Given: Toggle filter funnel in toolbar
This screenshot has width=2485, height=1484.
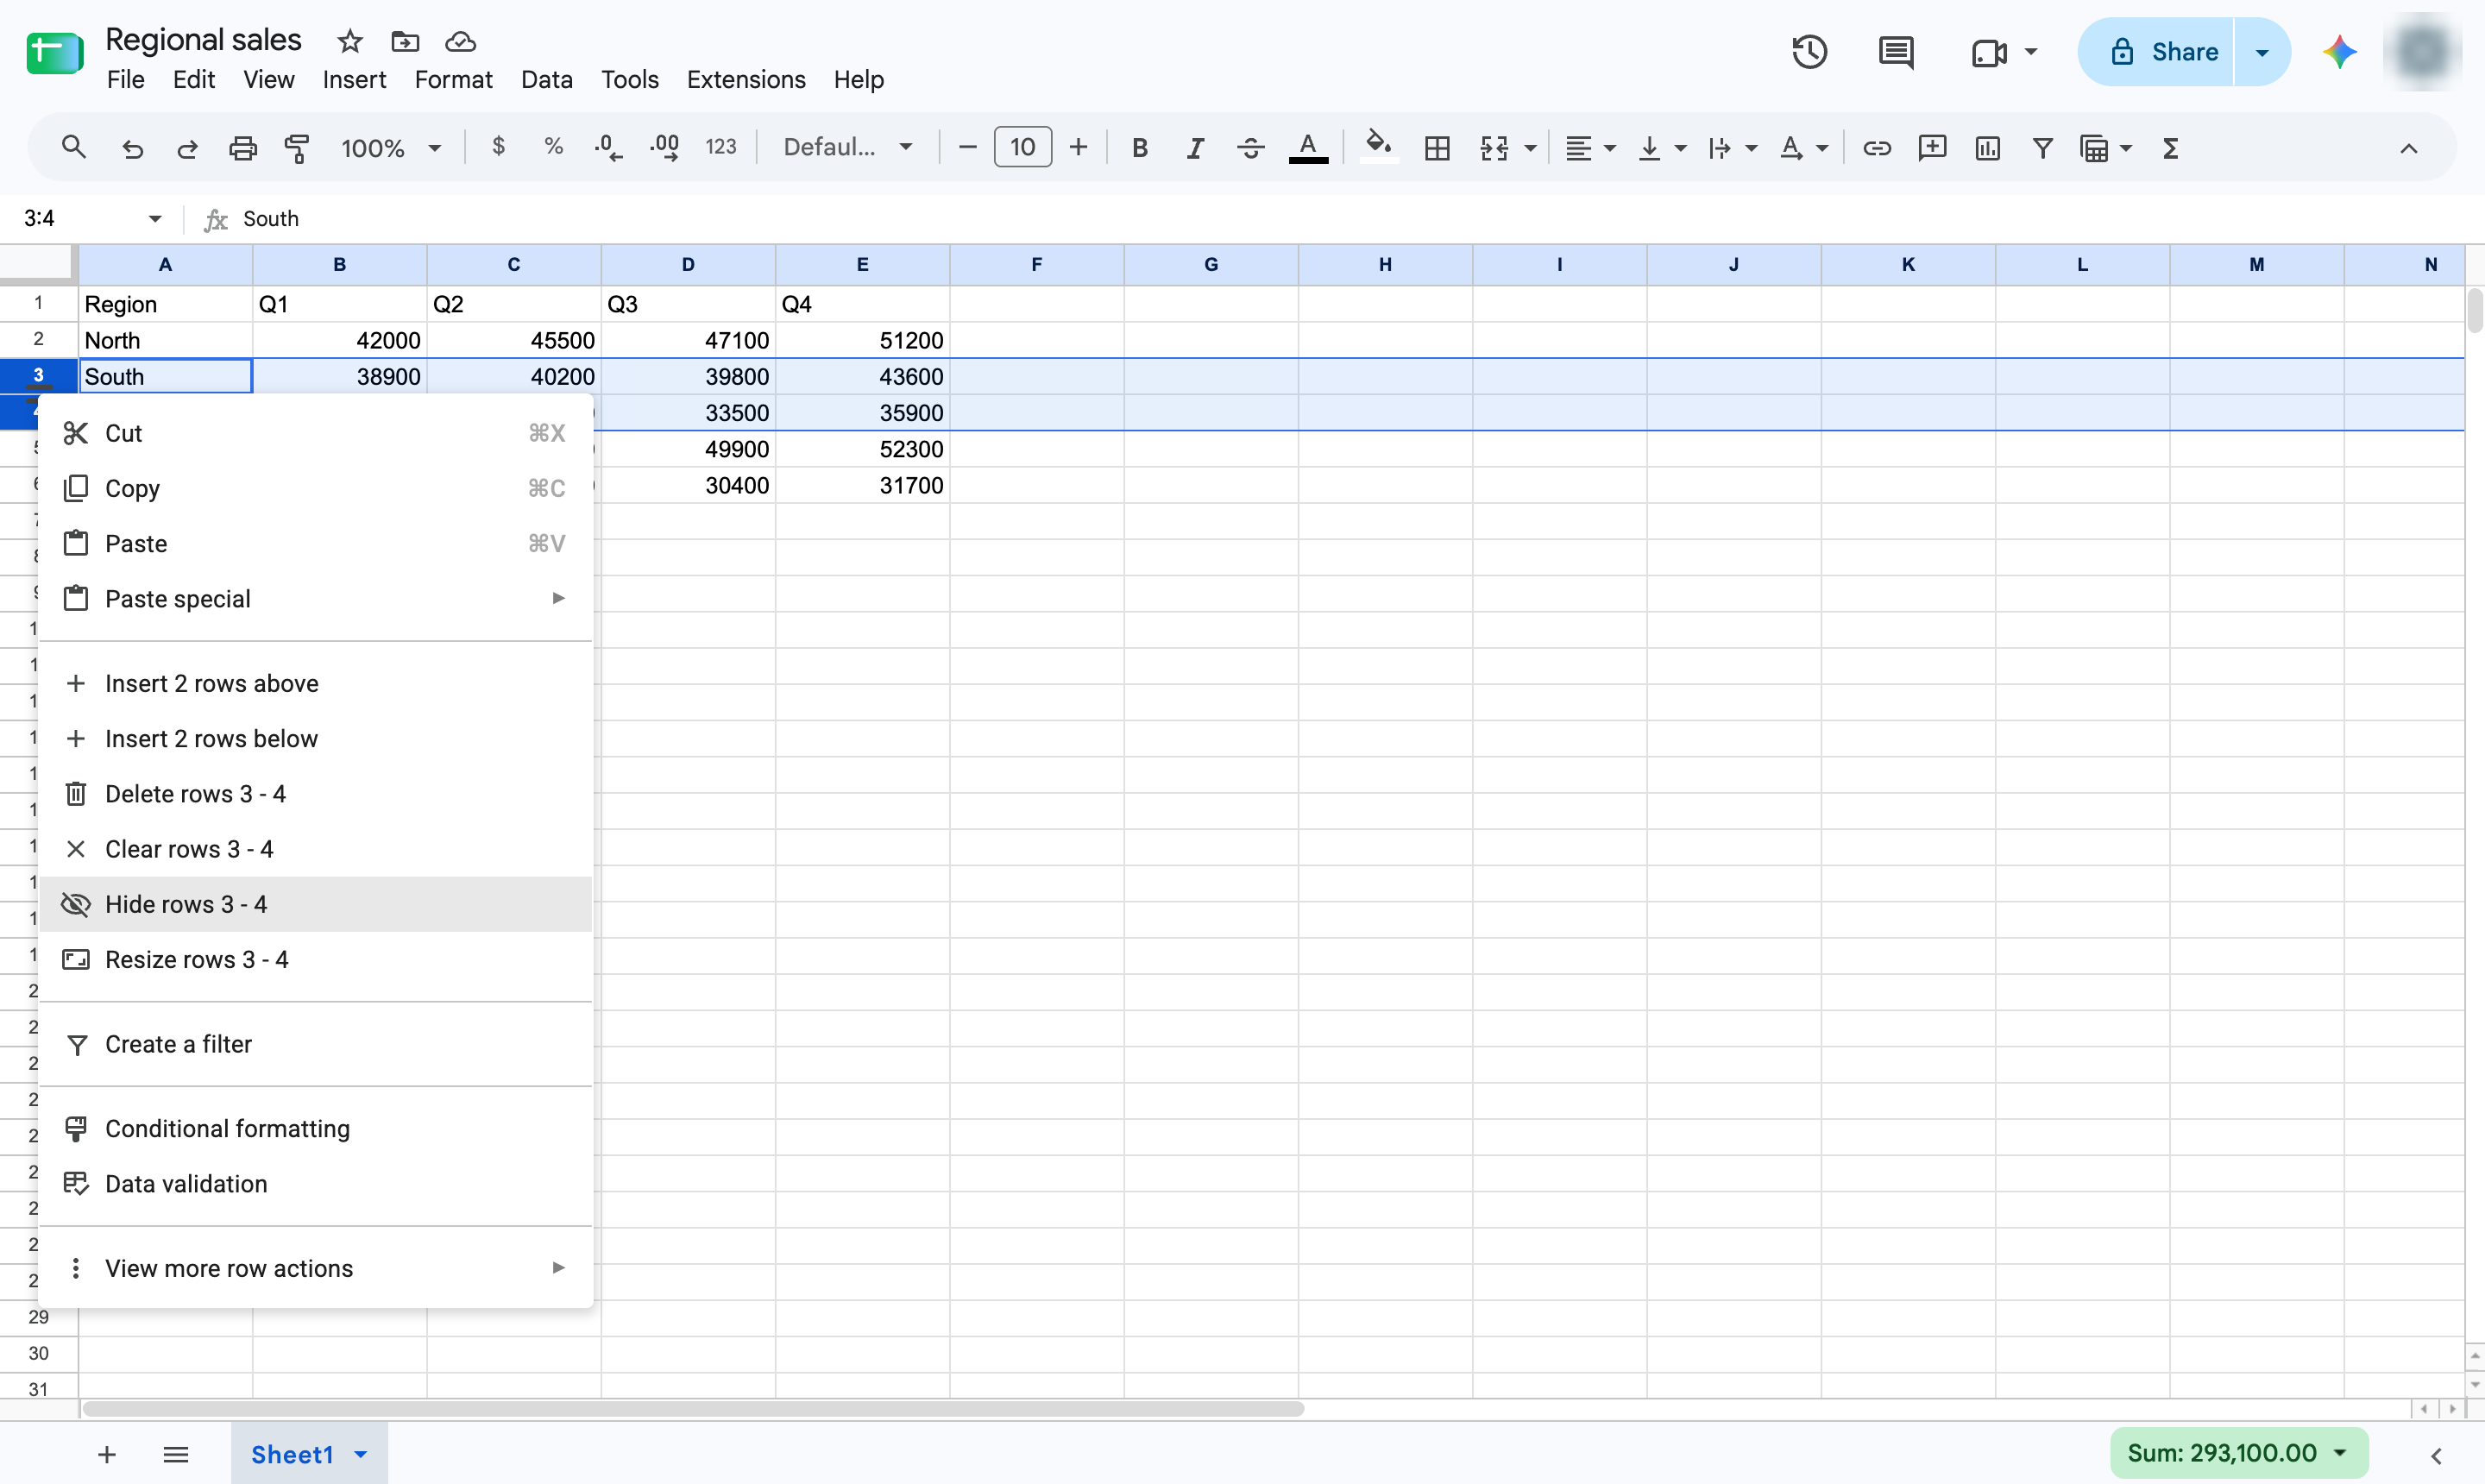Looking at the screenshot, I should tap(2042, 148).
